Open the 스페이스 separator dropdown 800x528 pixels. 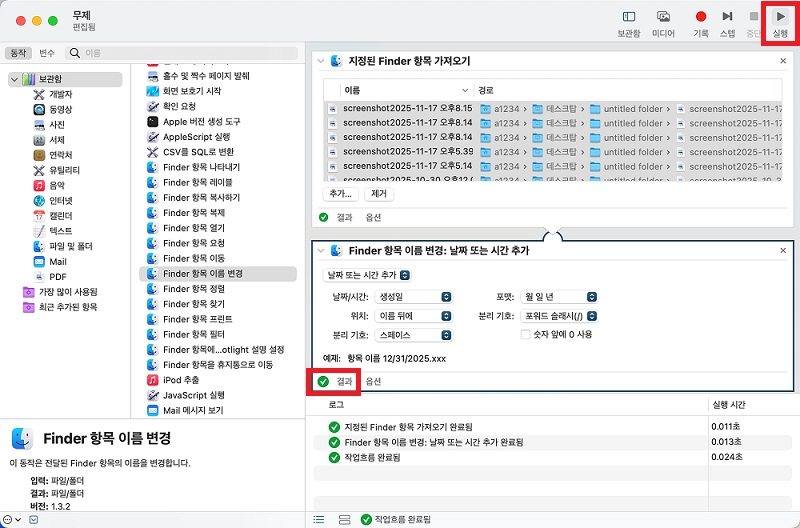point(413,335)
